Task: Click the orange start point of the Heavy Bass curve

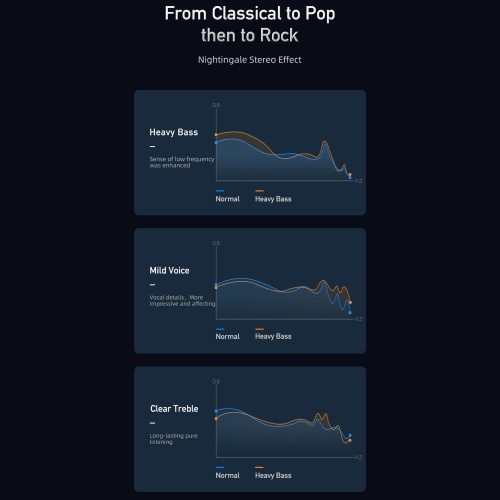Action: click(x=216, y=135)
